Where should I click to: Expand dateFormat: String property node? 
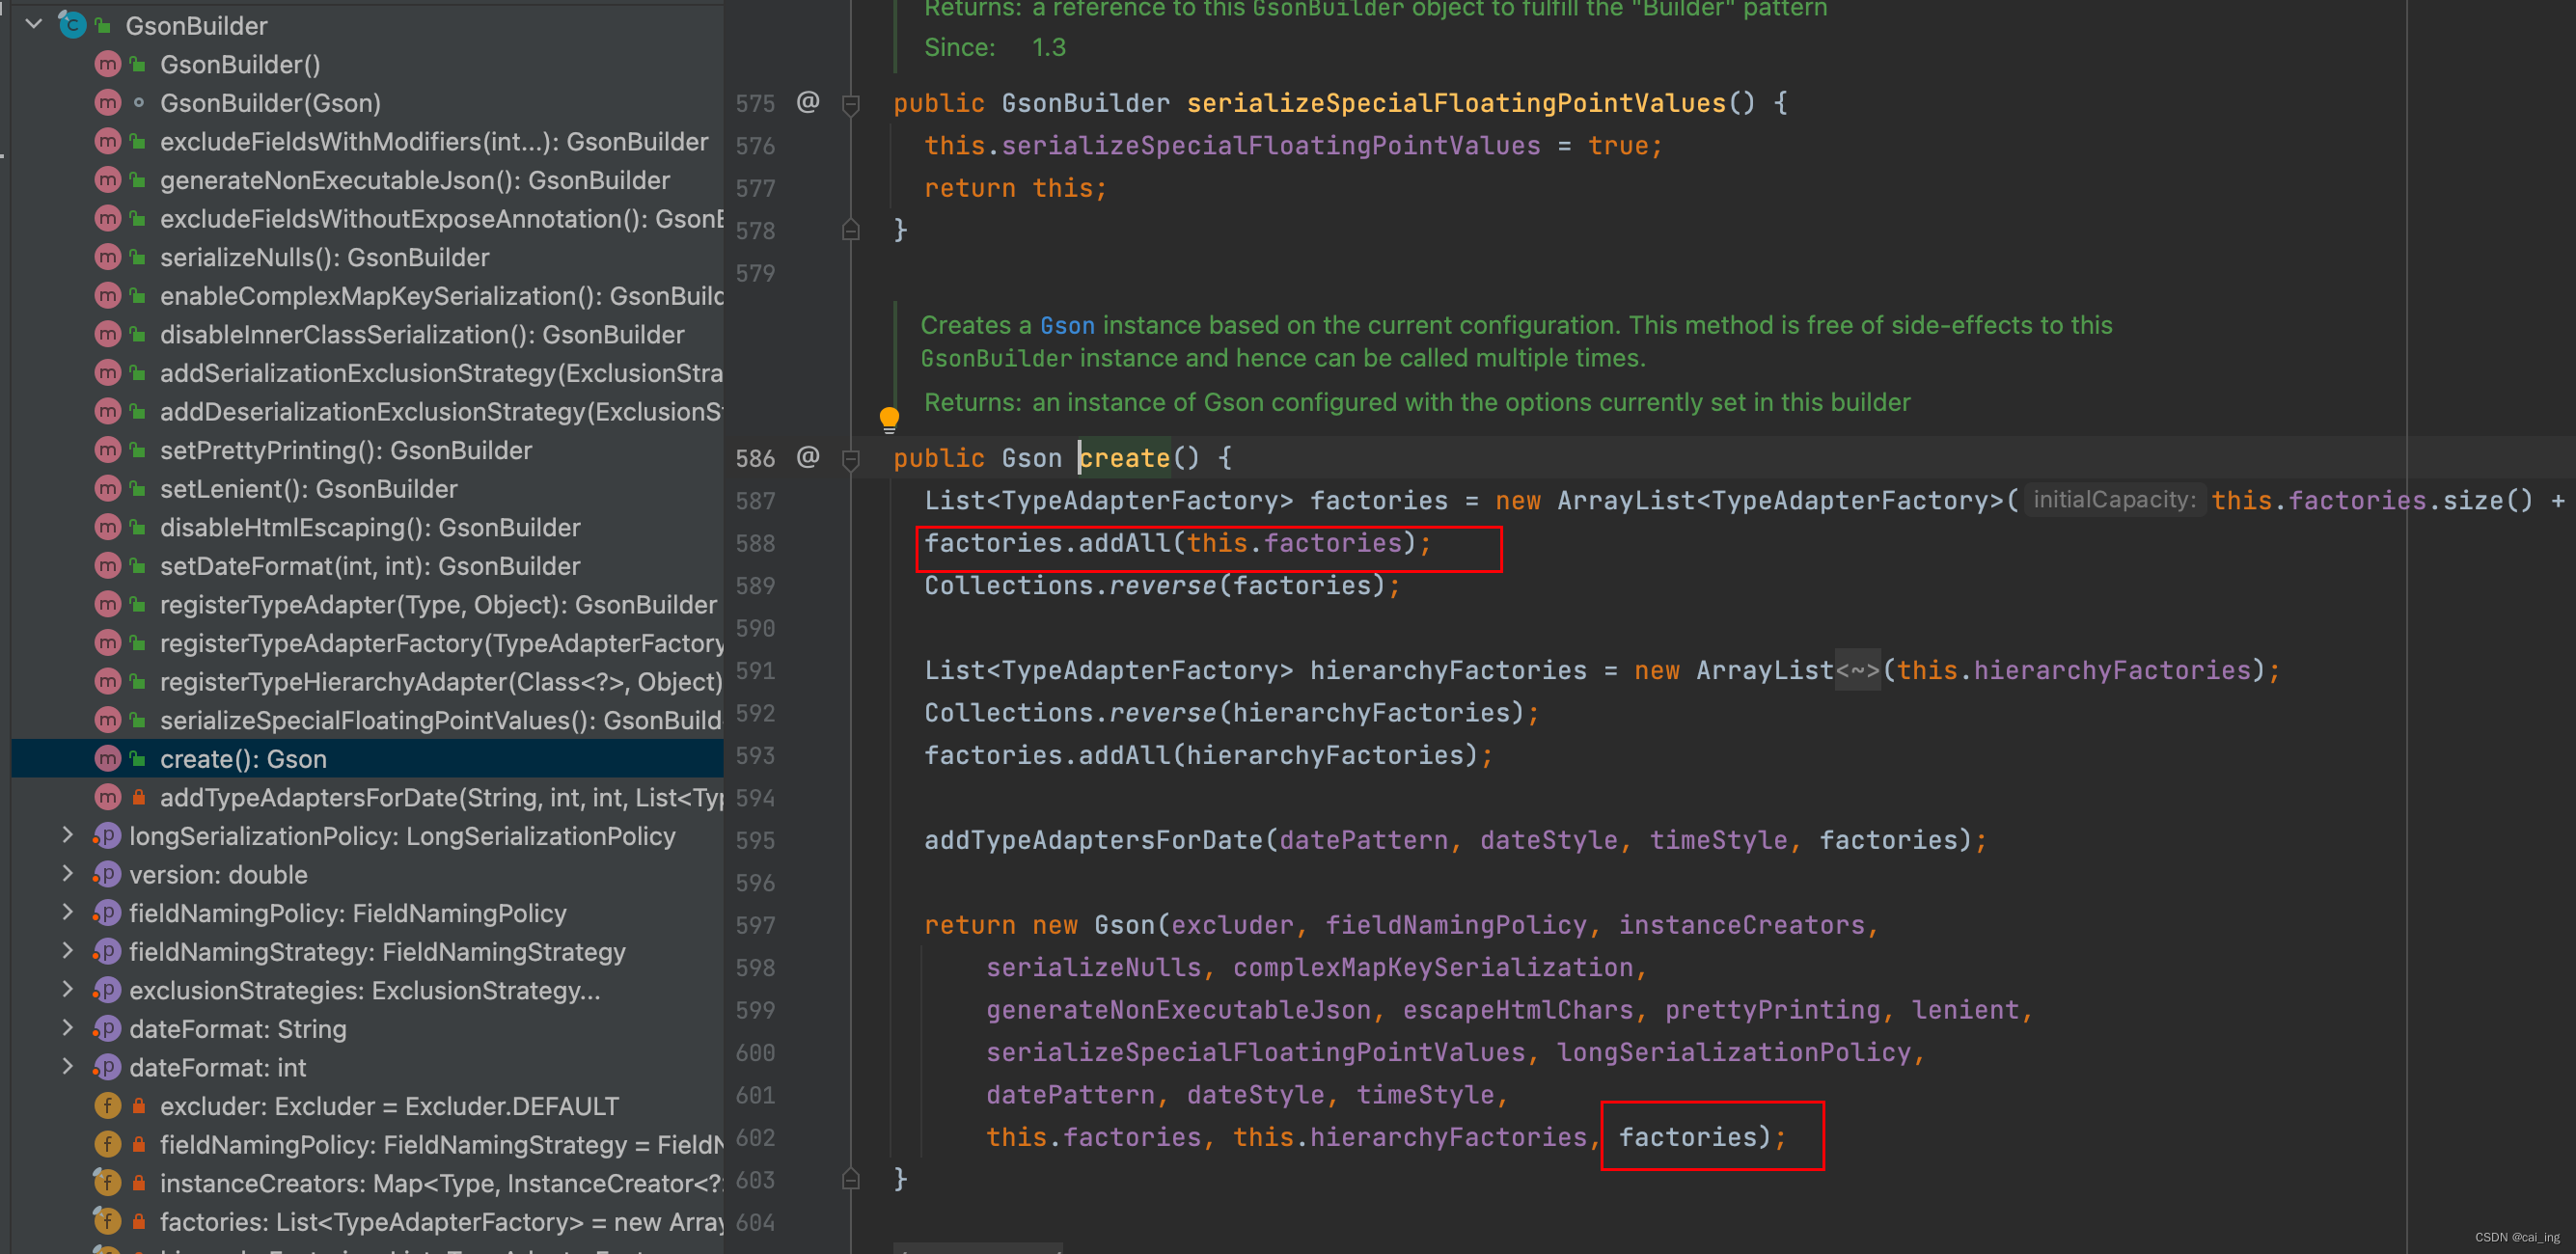coord(67,1028)
